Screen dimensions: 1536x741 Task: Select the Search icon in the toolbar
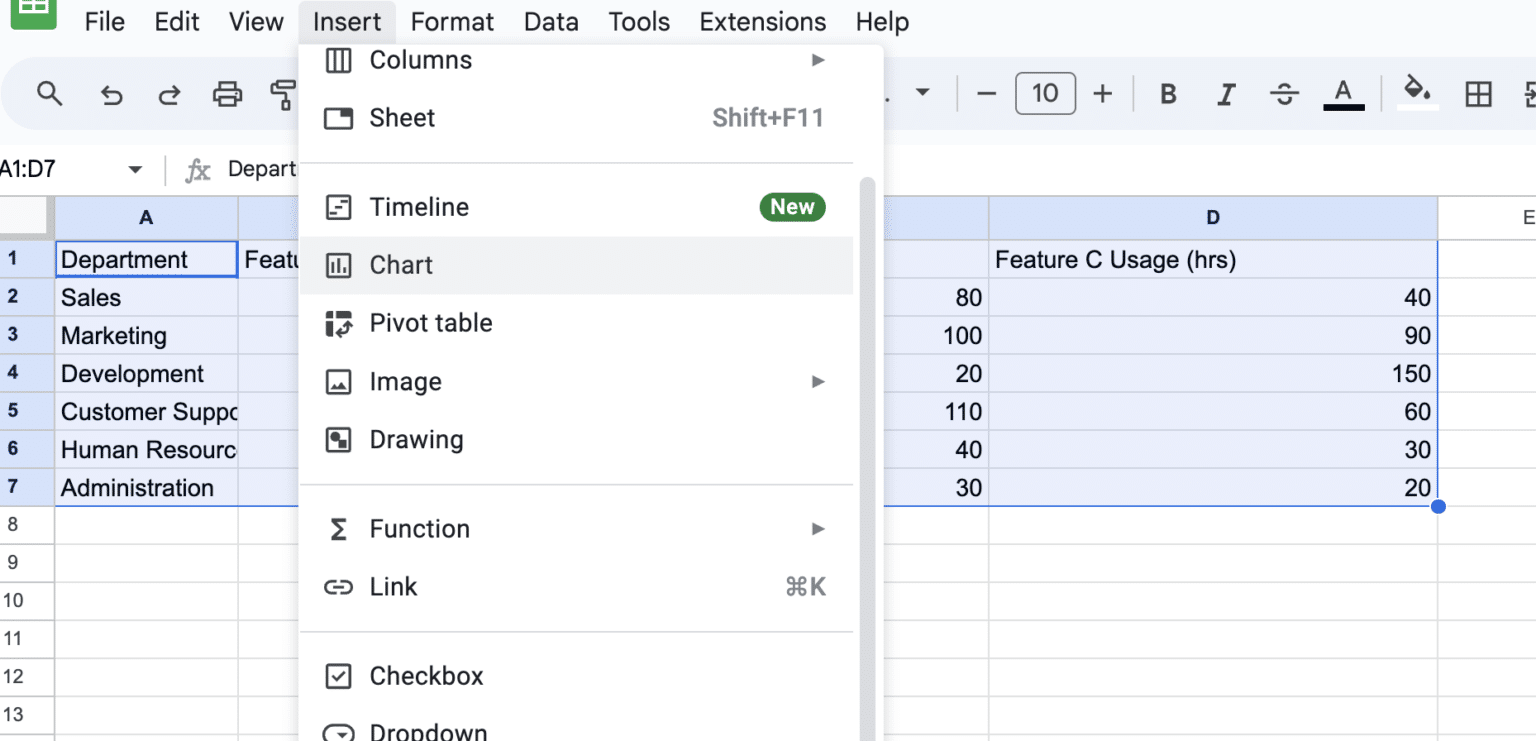click(49, 93)
